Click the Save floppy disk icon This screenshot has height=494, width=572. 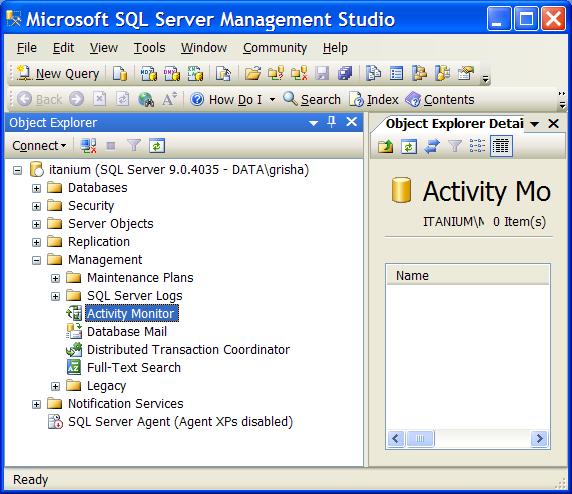click(x=322, y=73)
